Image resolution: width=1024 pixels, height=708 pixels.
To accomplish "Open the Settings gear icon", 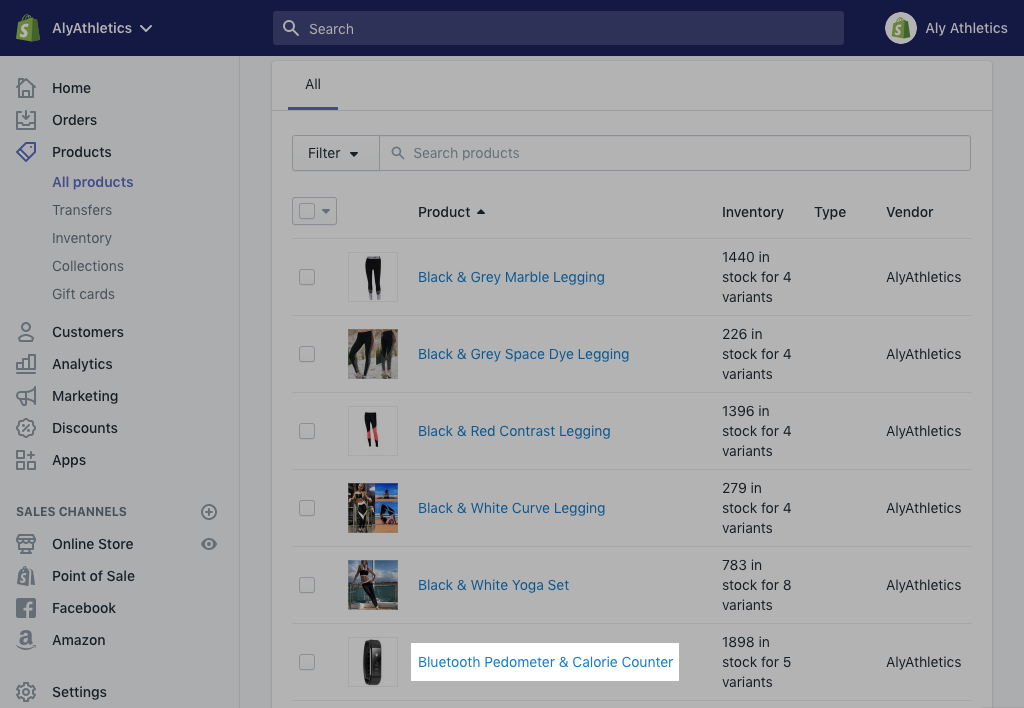I will pos(27,692).
